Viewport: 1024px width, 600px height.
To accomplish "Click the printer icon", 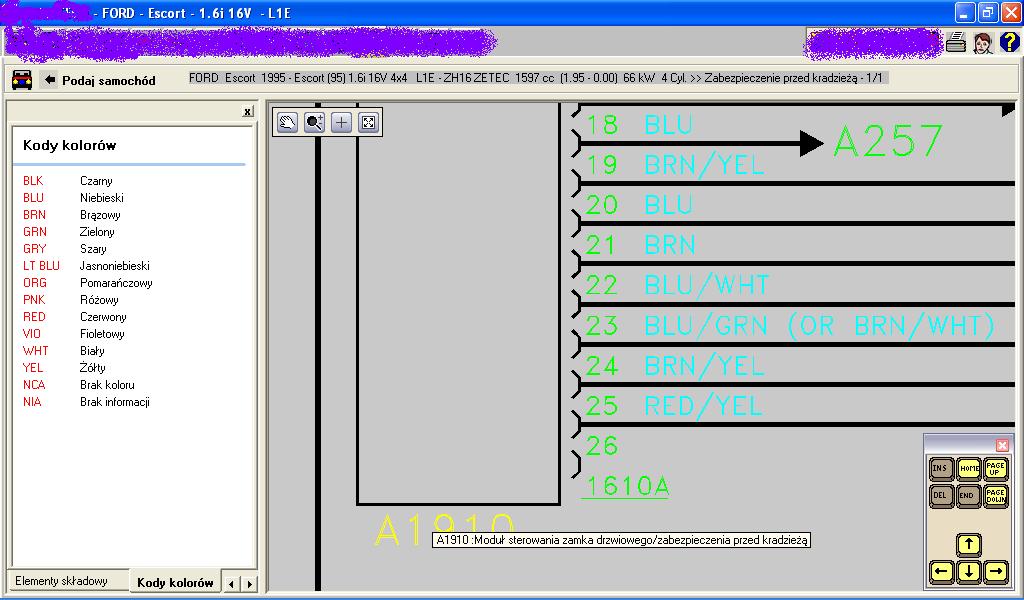I will tap(956, 42).
